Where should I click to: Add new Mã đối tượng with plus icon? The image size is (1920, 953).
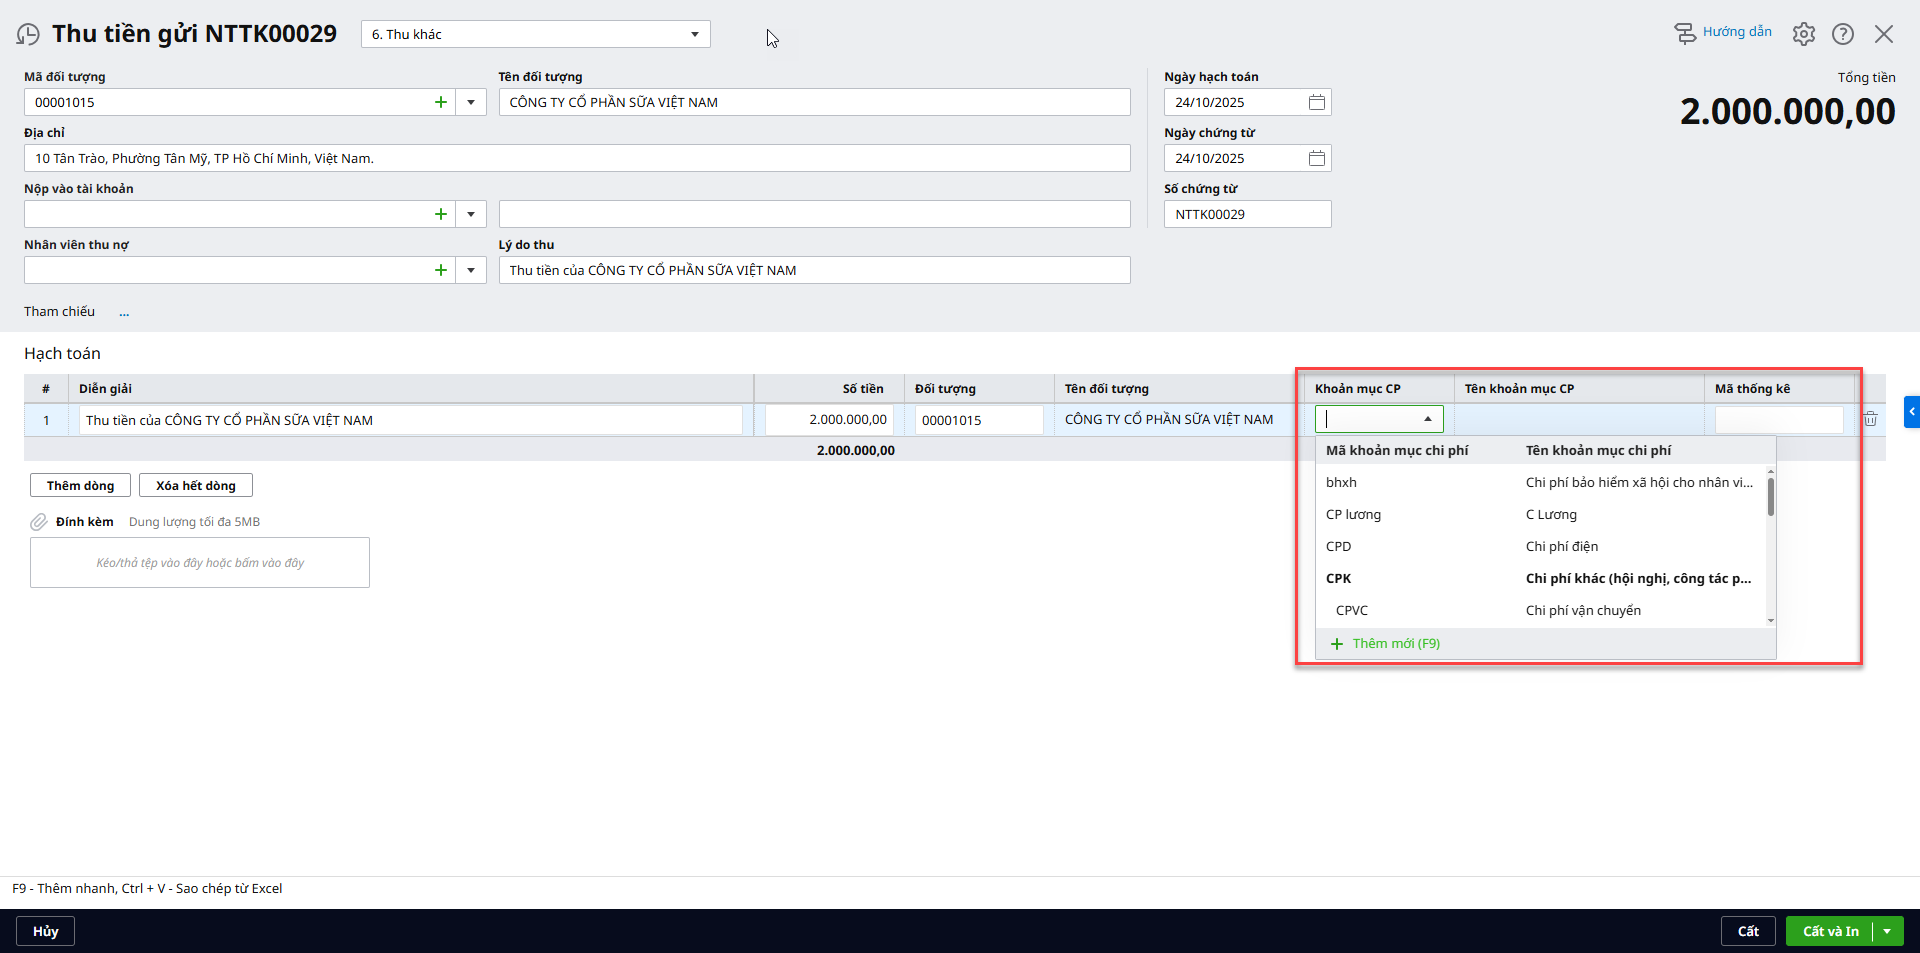coord(440,102)
